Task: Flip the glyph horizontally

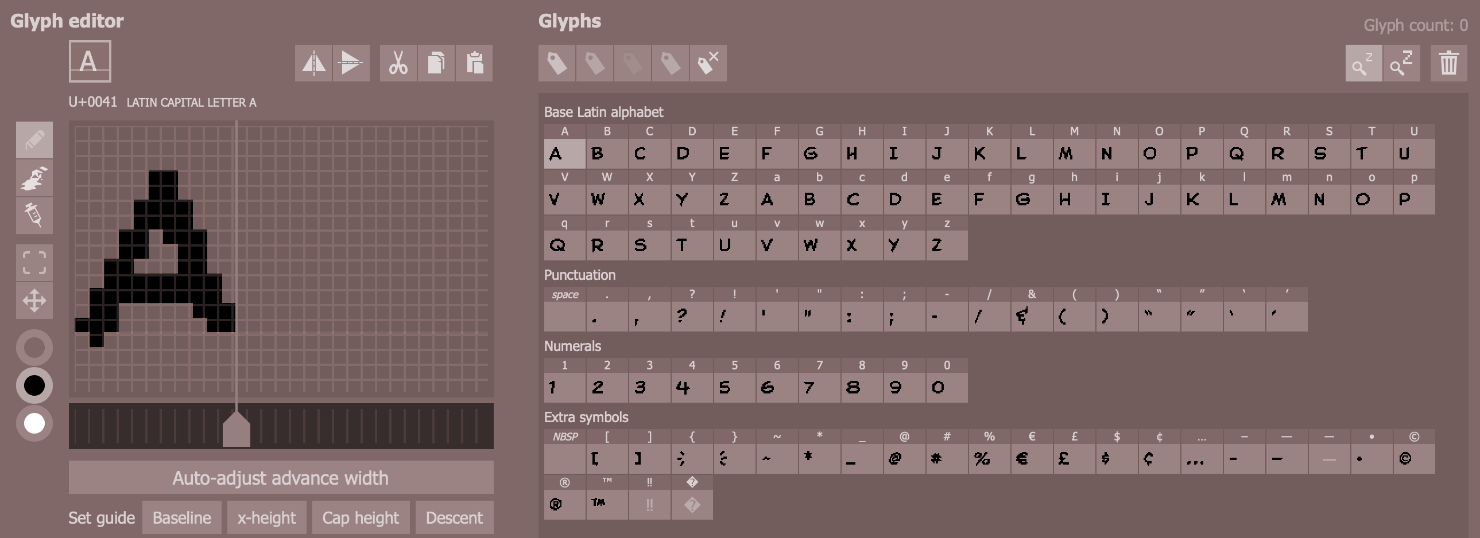Action: coord(314,63)
